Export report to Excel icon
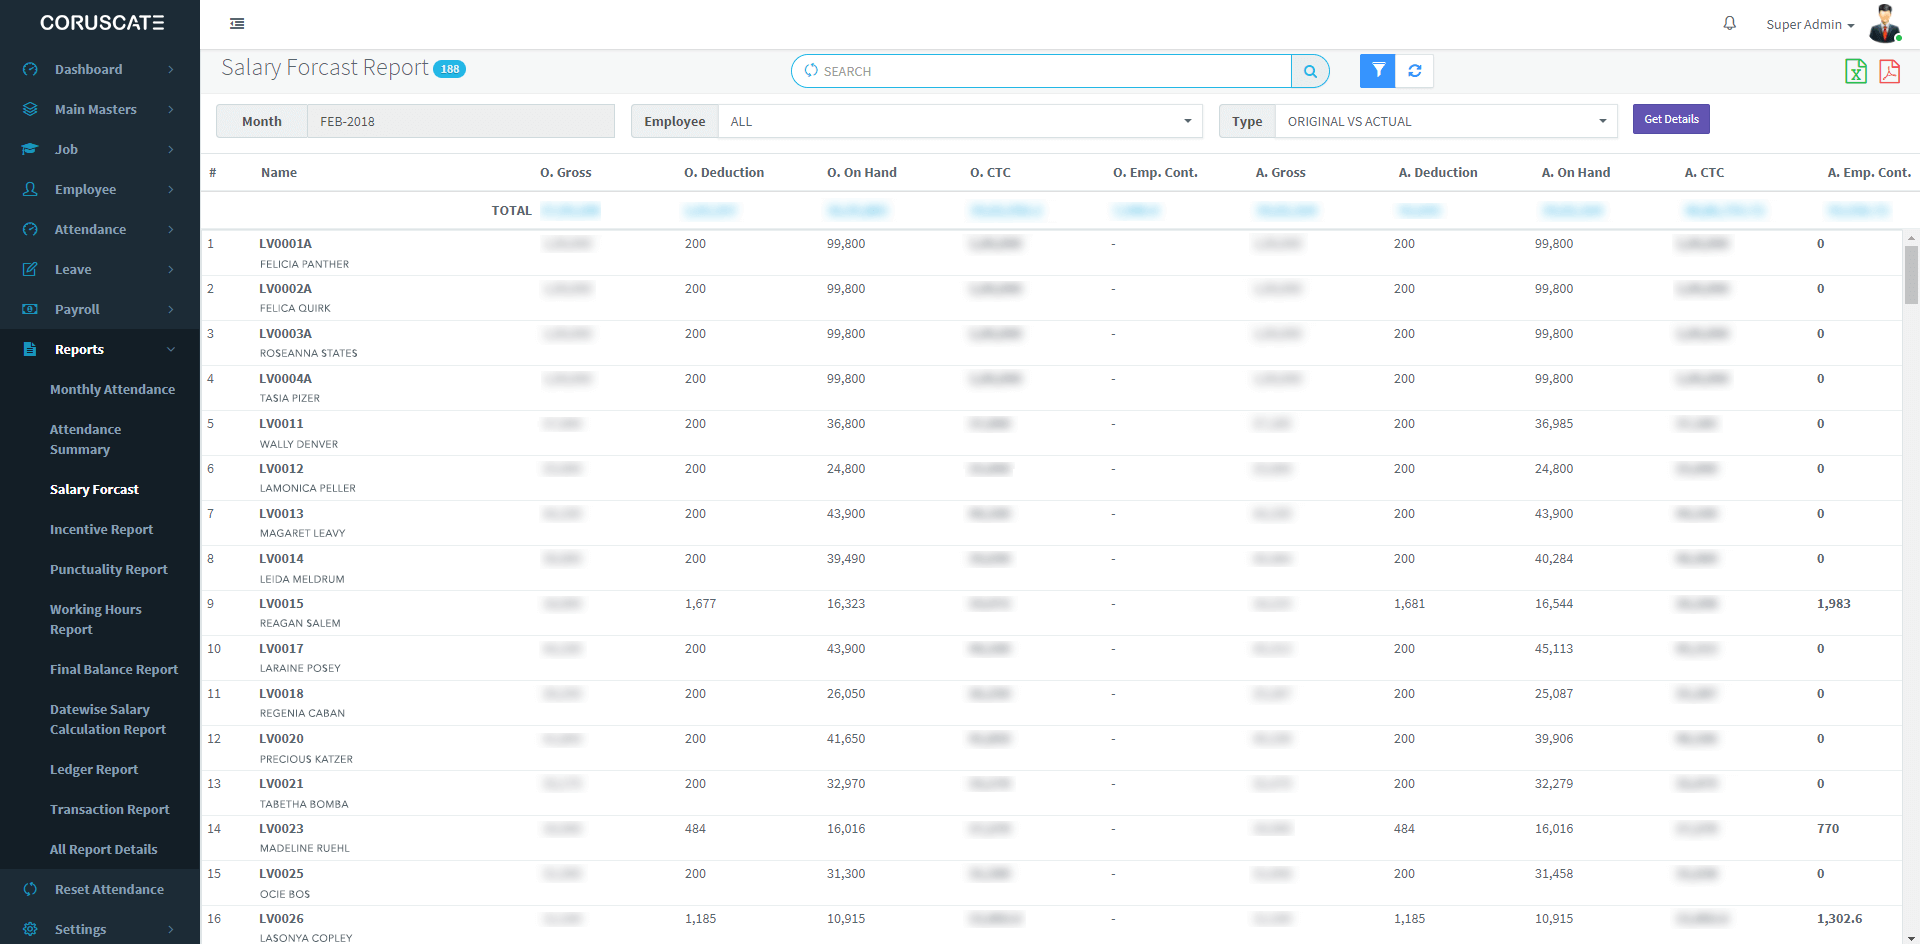 (1856, 71)
